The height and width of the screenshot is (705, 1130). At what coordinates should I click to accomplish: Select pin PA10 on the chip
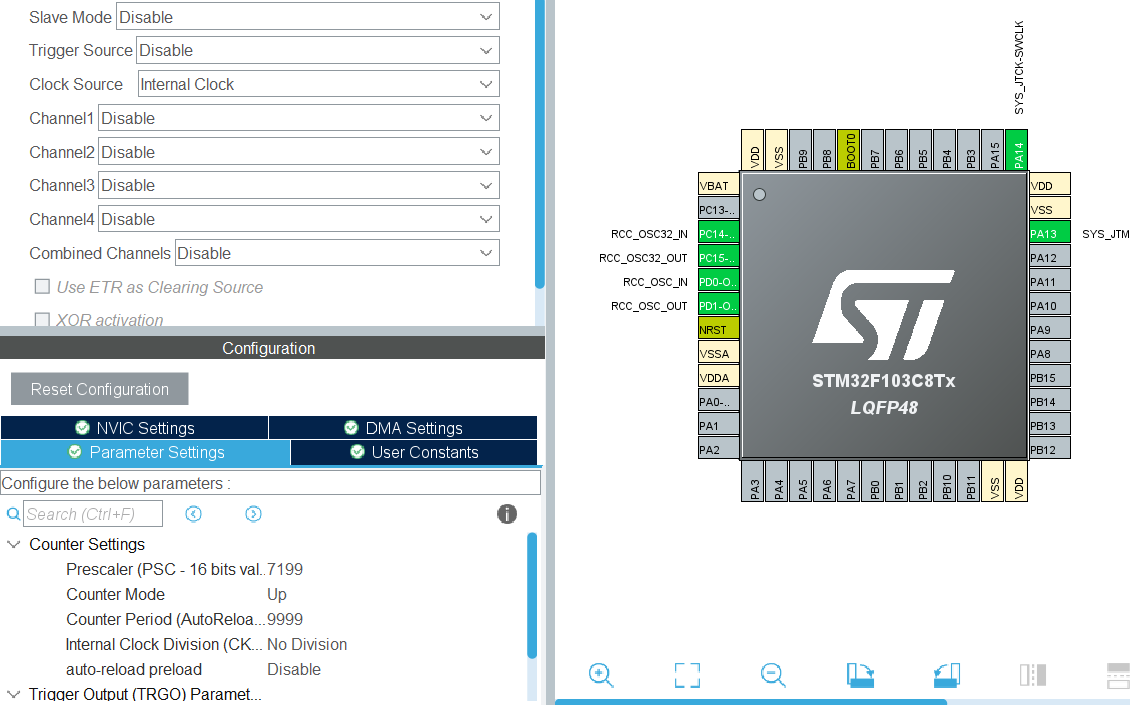[1049, 306]
